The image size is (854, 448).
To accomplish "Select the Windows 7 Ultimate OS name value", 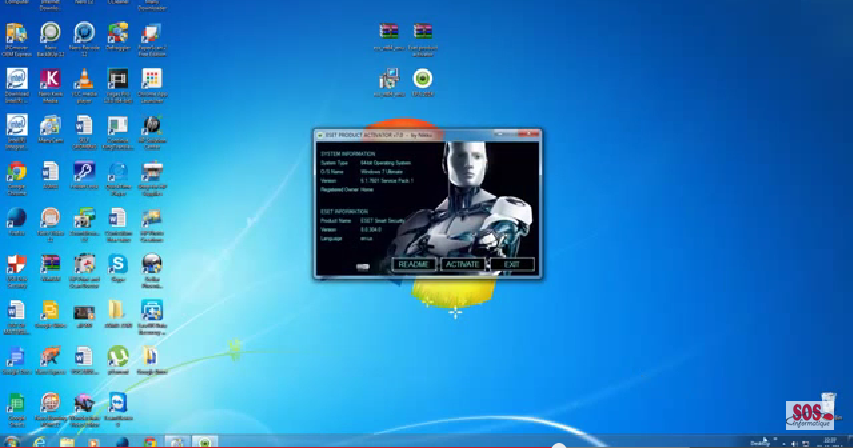I will point(381,171).
